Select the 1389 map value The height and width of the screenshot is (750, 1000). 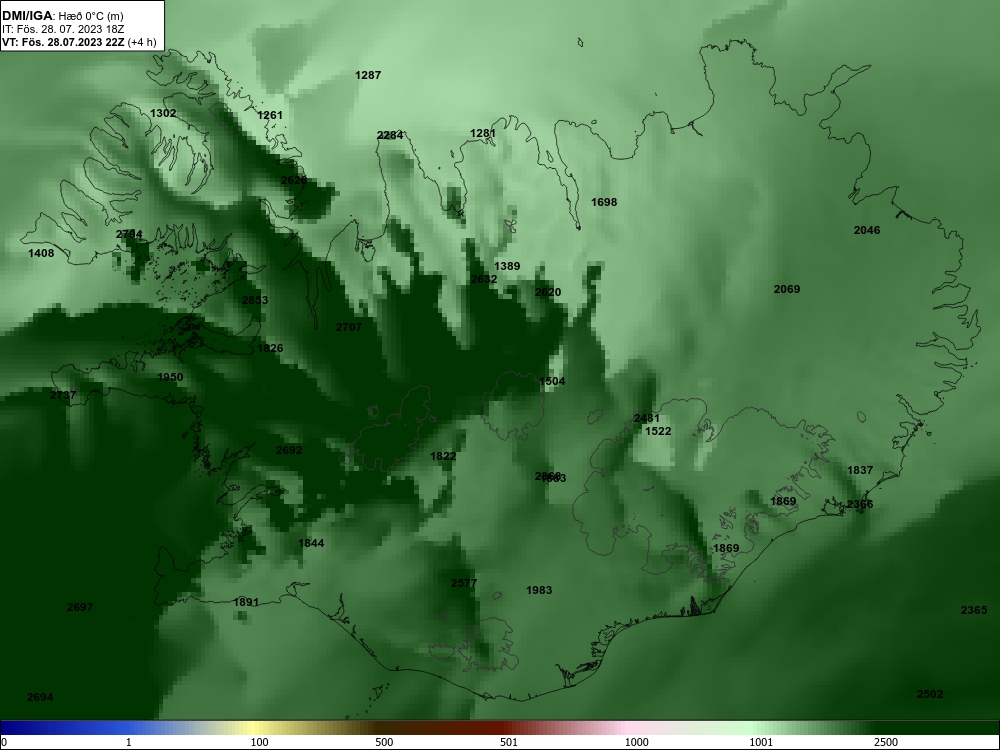(507, 267)
